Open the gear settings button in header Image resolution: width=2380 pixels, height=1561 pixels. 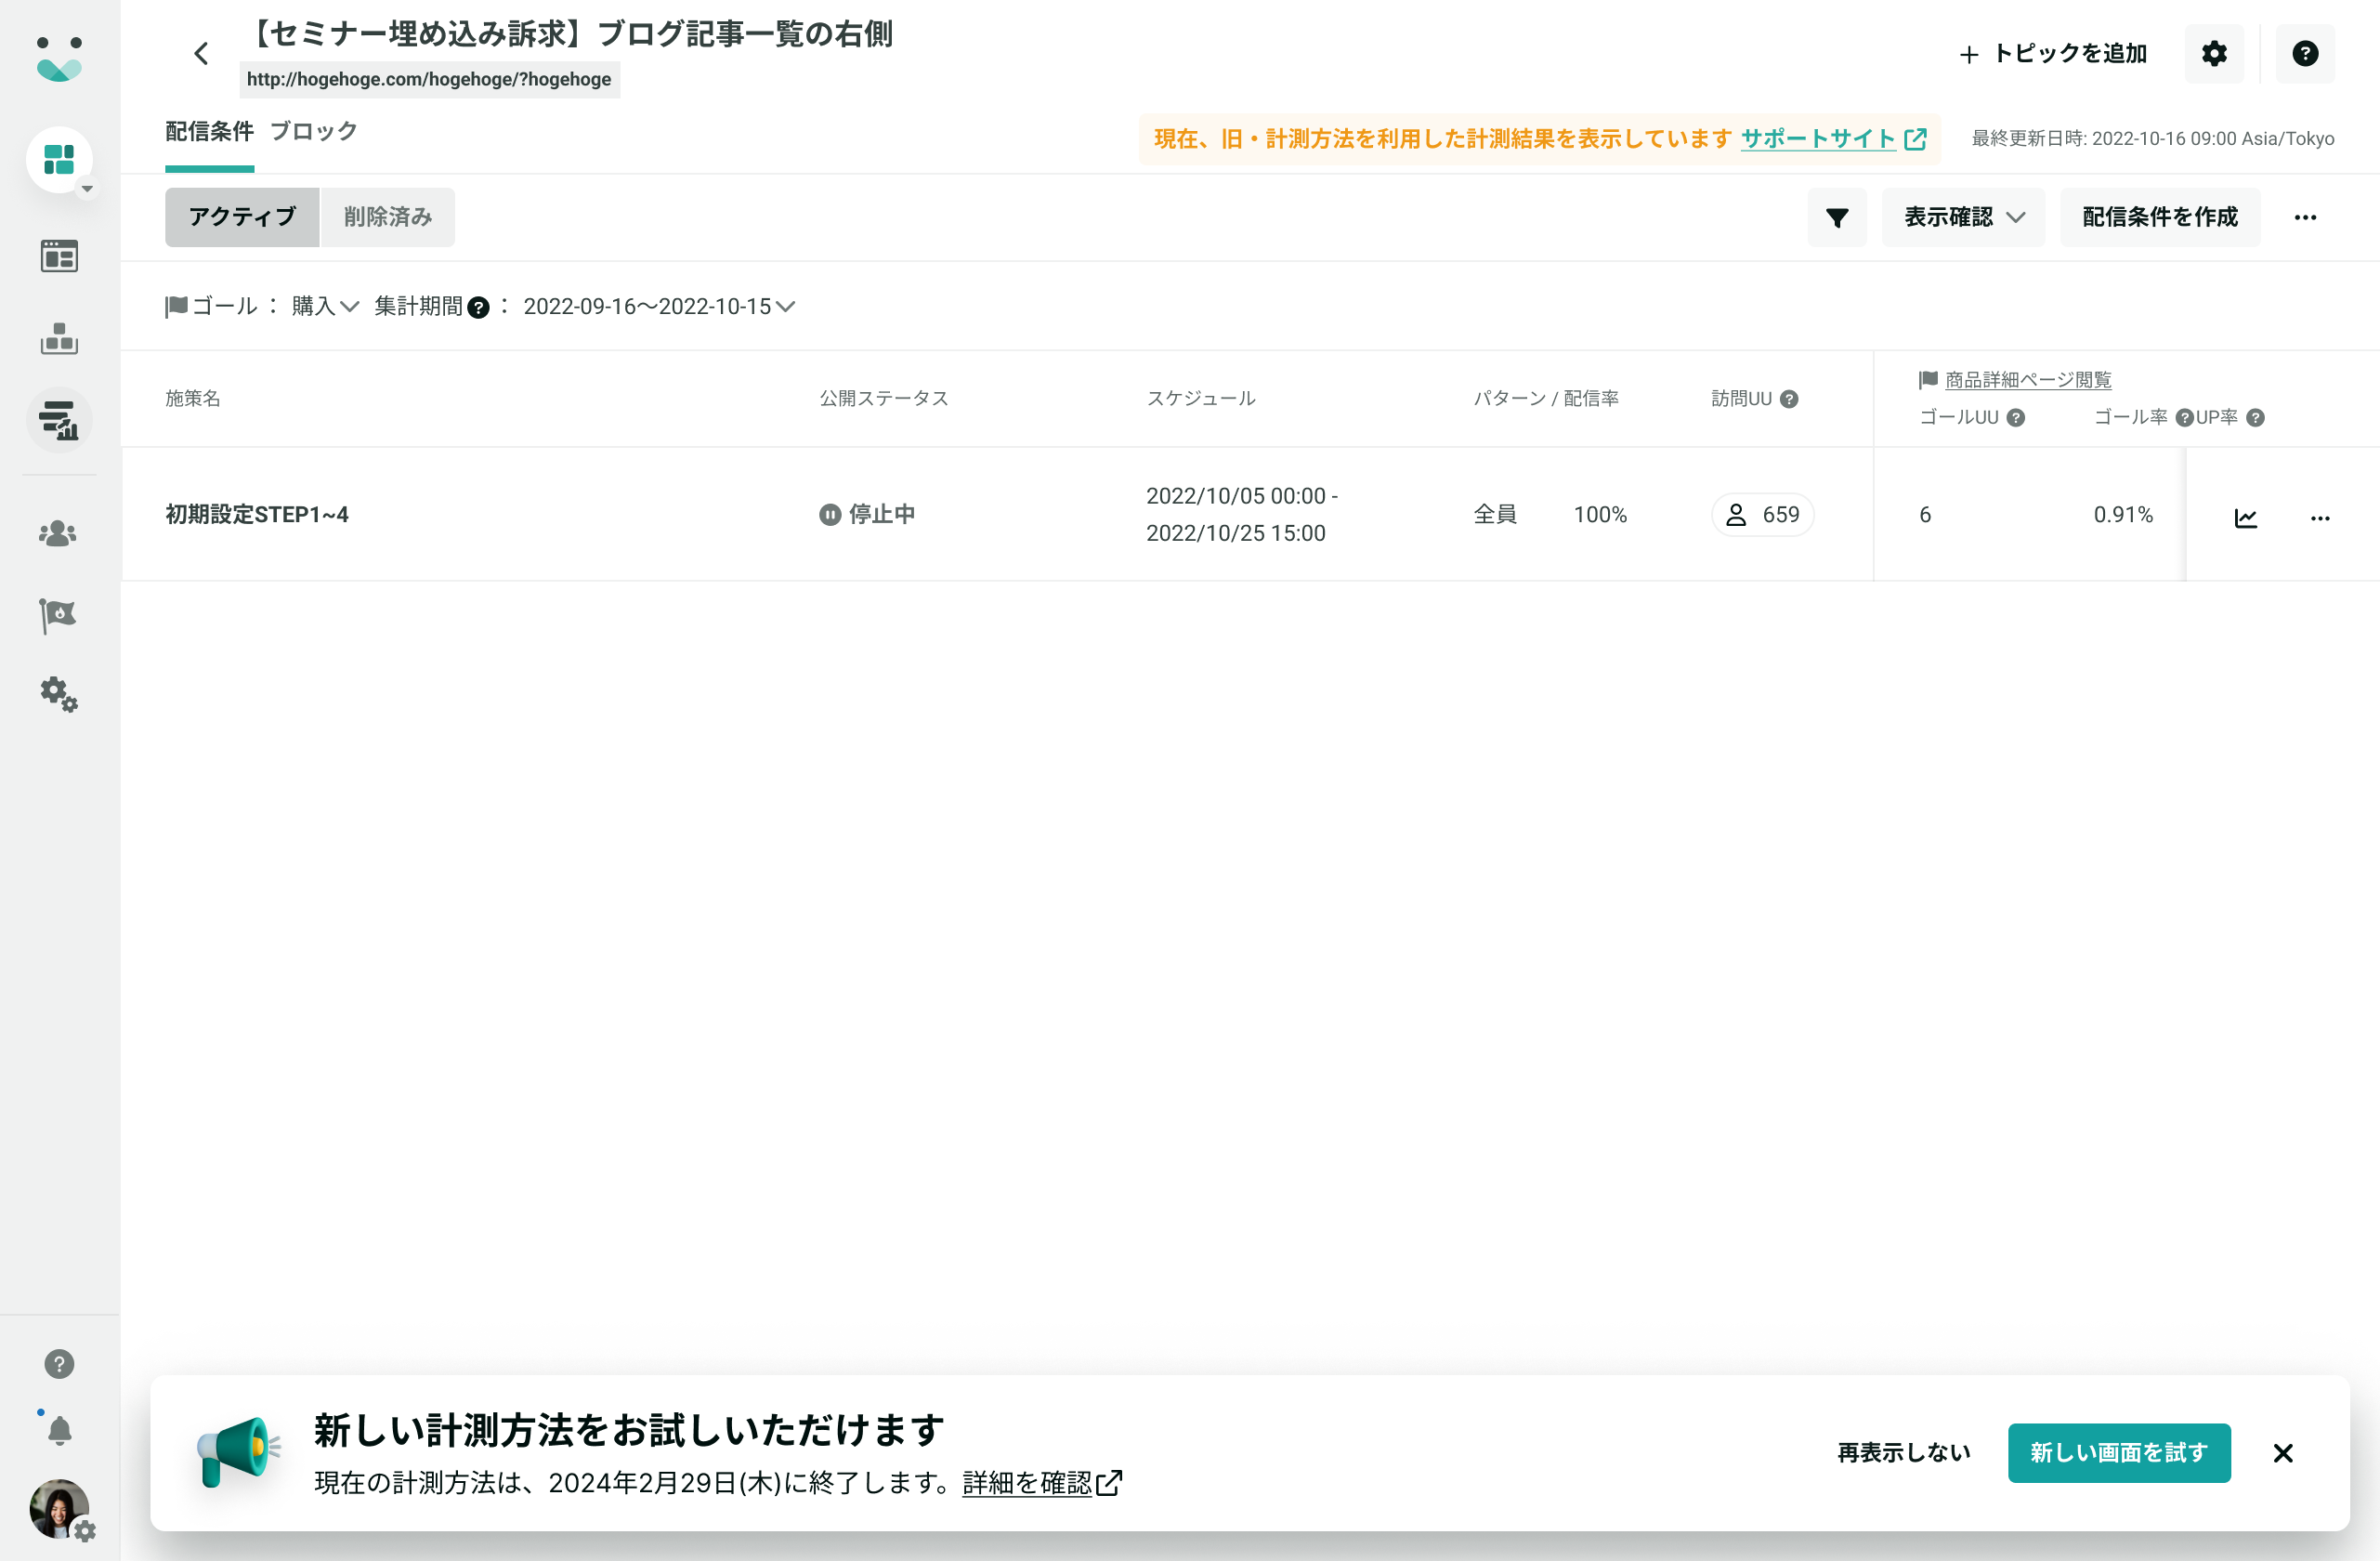(2214, 54)
